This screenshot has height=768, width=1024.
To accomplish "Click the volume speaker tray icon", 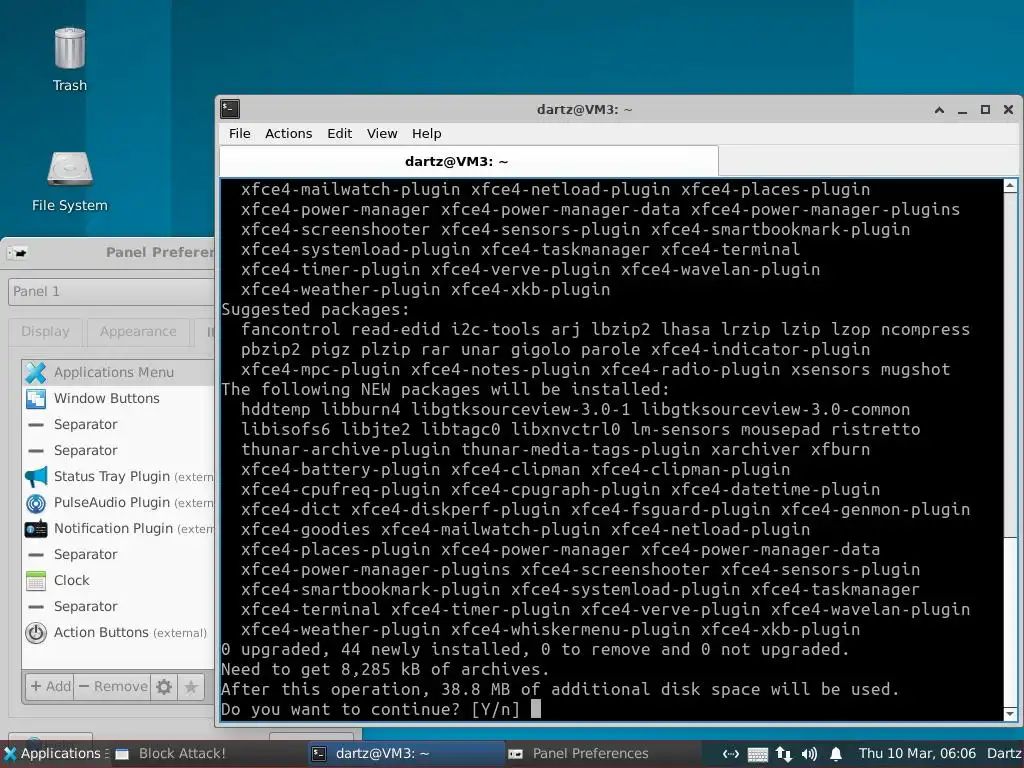I will [809, 754].
